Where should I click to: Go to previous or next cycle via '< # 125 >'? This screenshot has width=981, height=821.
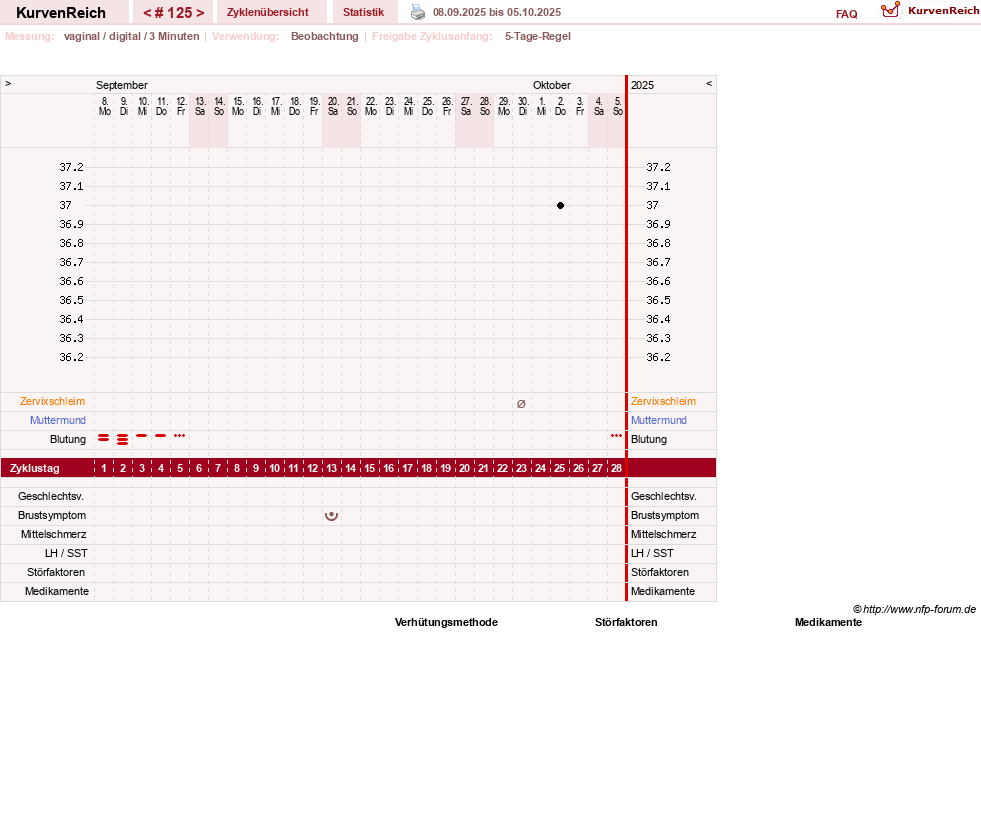click(x=173, y=13)
